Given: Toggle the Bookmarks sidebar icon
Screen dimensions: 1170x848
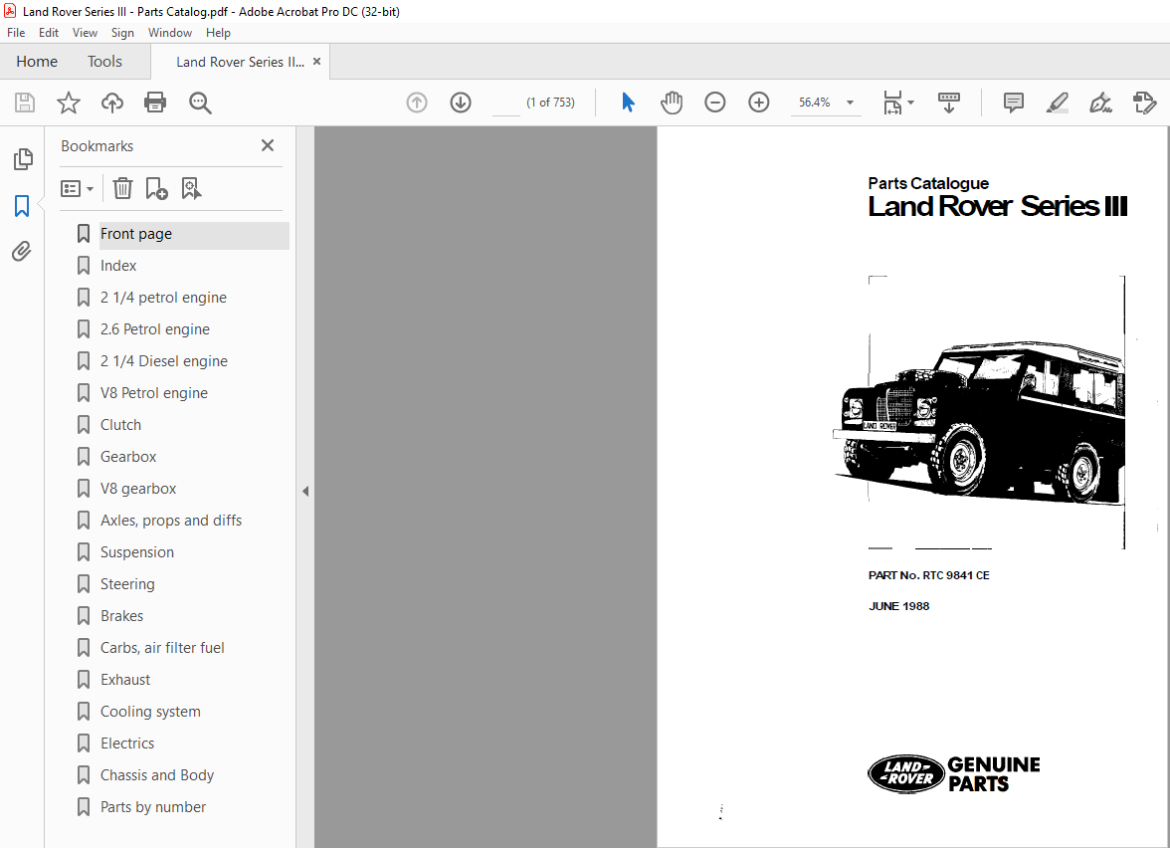Looking at the screenshot, I should [x=22, y=206].
